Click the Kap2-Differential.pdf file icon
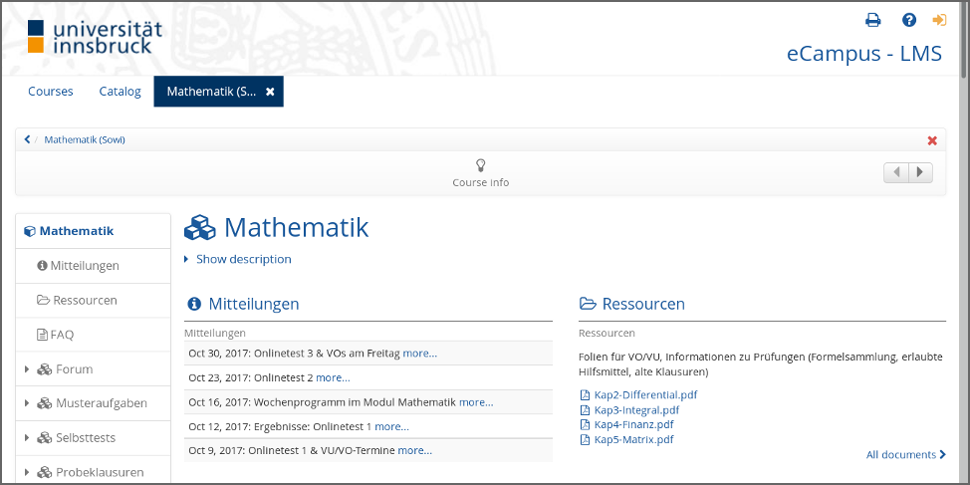The height and width of the screenshot is (485, 970). 585,395
